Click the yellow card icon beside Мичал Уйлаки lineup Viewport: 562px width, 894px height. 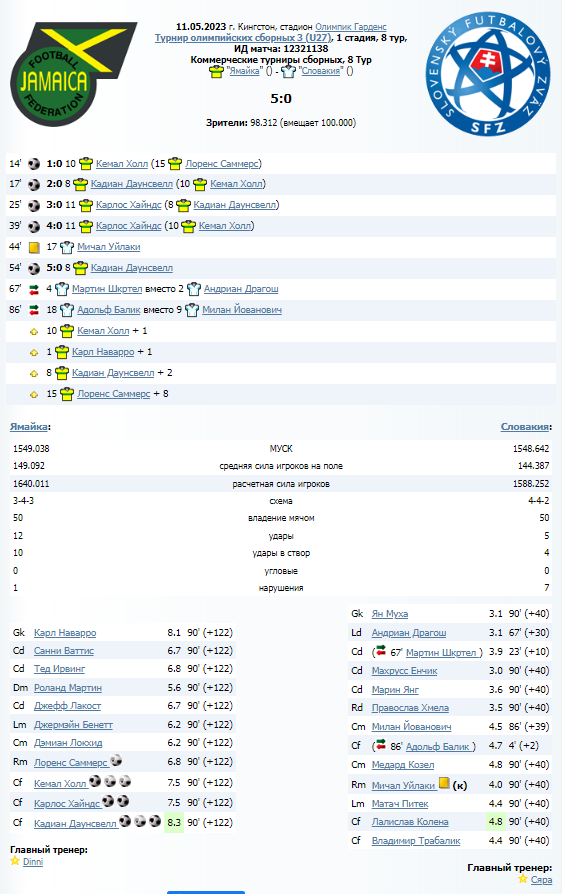(x=444, y=784)
